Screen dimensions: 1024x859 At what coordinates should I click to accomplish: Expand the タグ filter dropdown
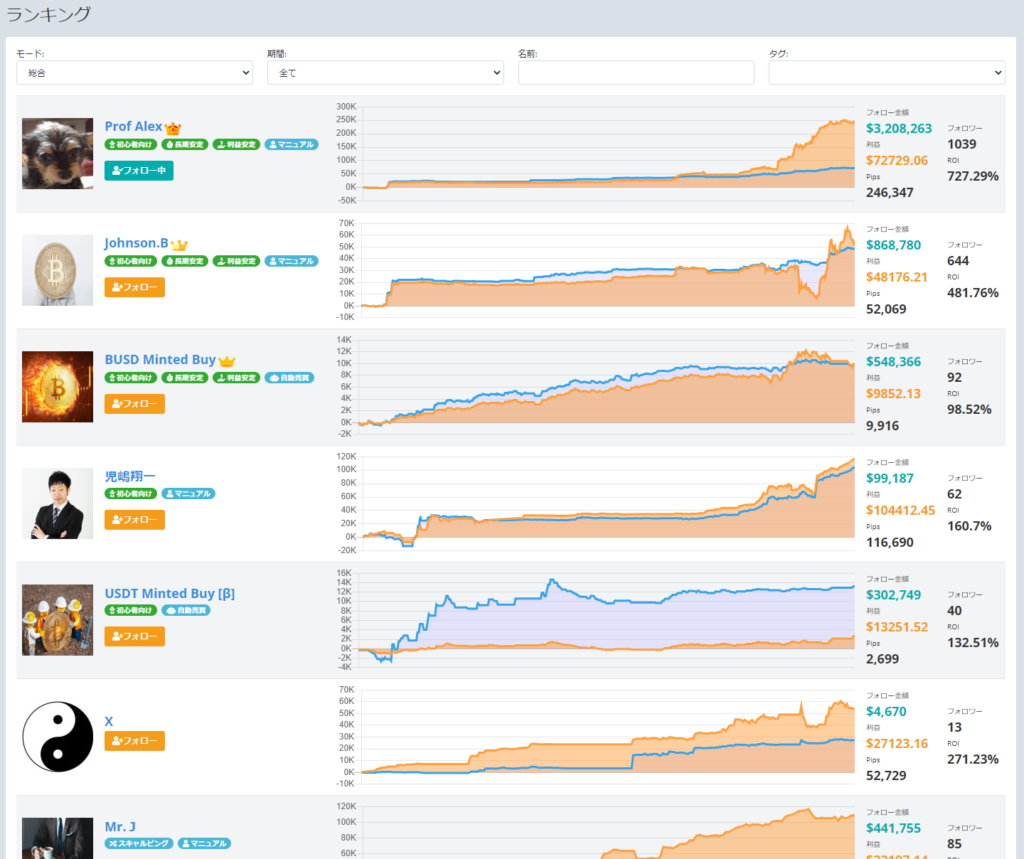click(887, 73)
